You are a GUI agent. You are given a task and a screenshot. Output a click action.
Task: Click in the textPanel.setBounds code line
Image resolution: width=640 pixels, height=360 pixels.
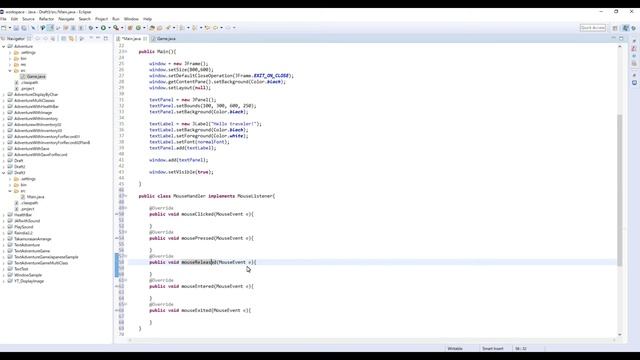pos(202,106)
